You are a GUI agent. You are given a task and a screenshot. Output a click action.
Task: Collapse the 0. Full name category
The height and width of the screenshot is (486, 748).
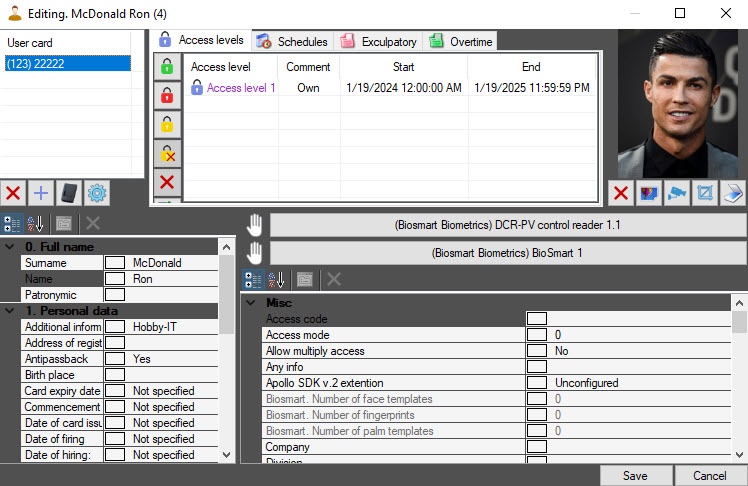pos(10,247)
